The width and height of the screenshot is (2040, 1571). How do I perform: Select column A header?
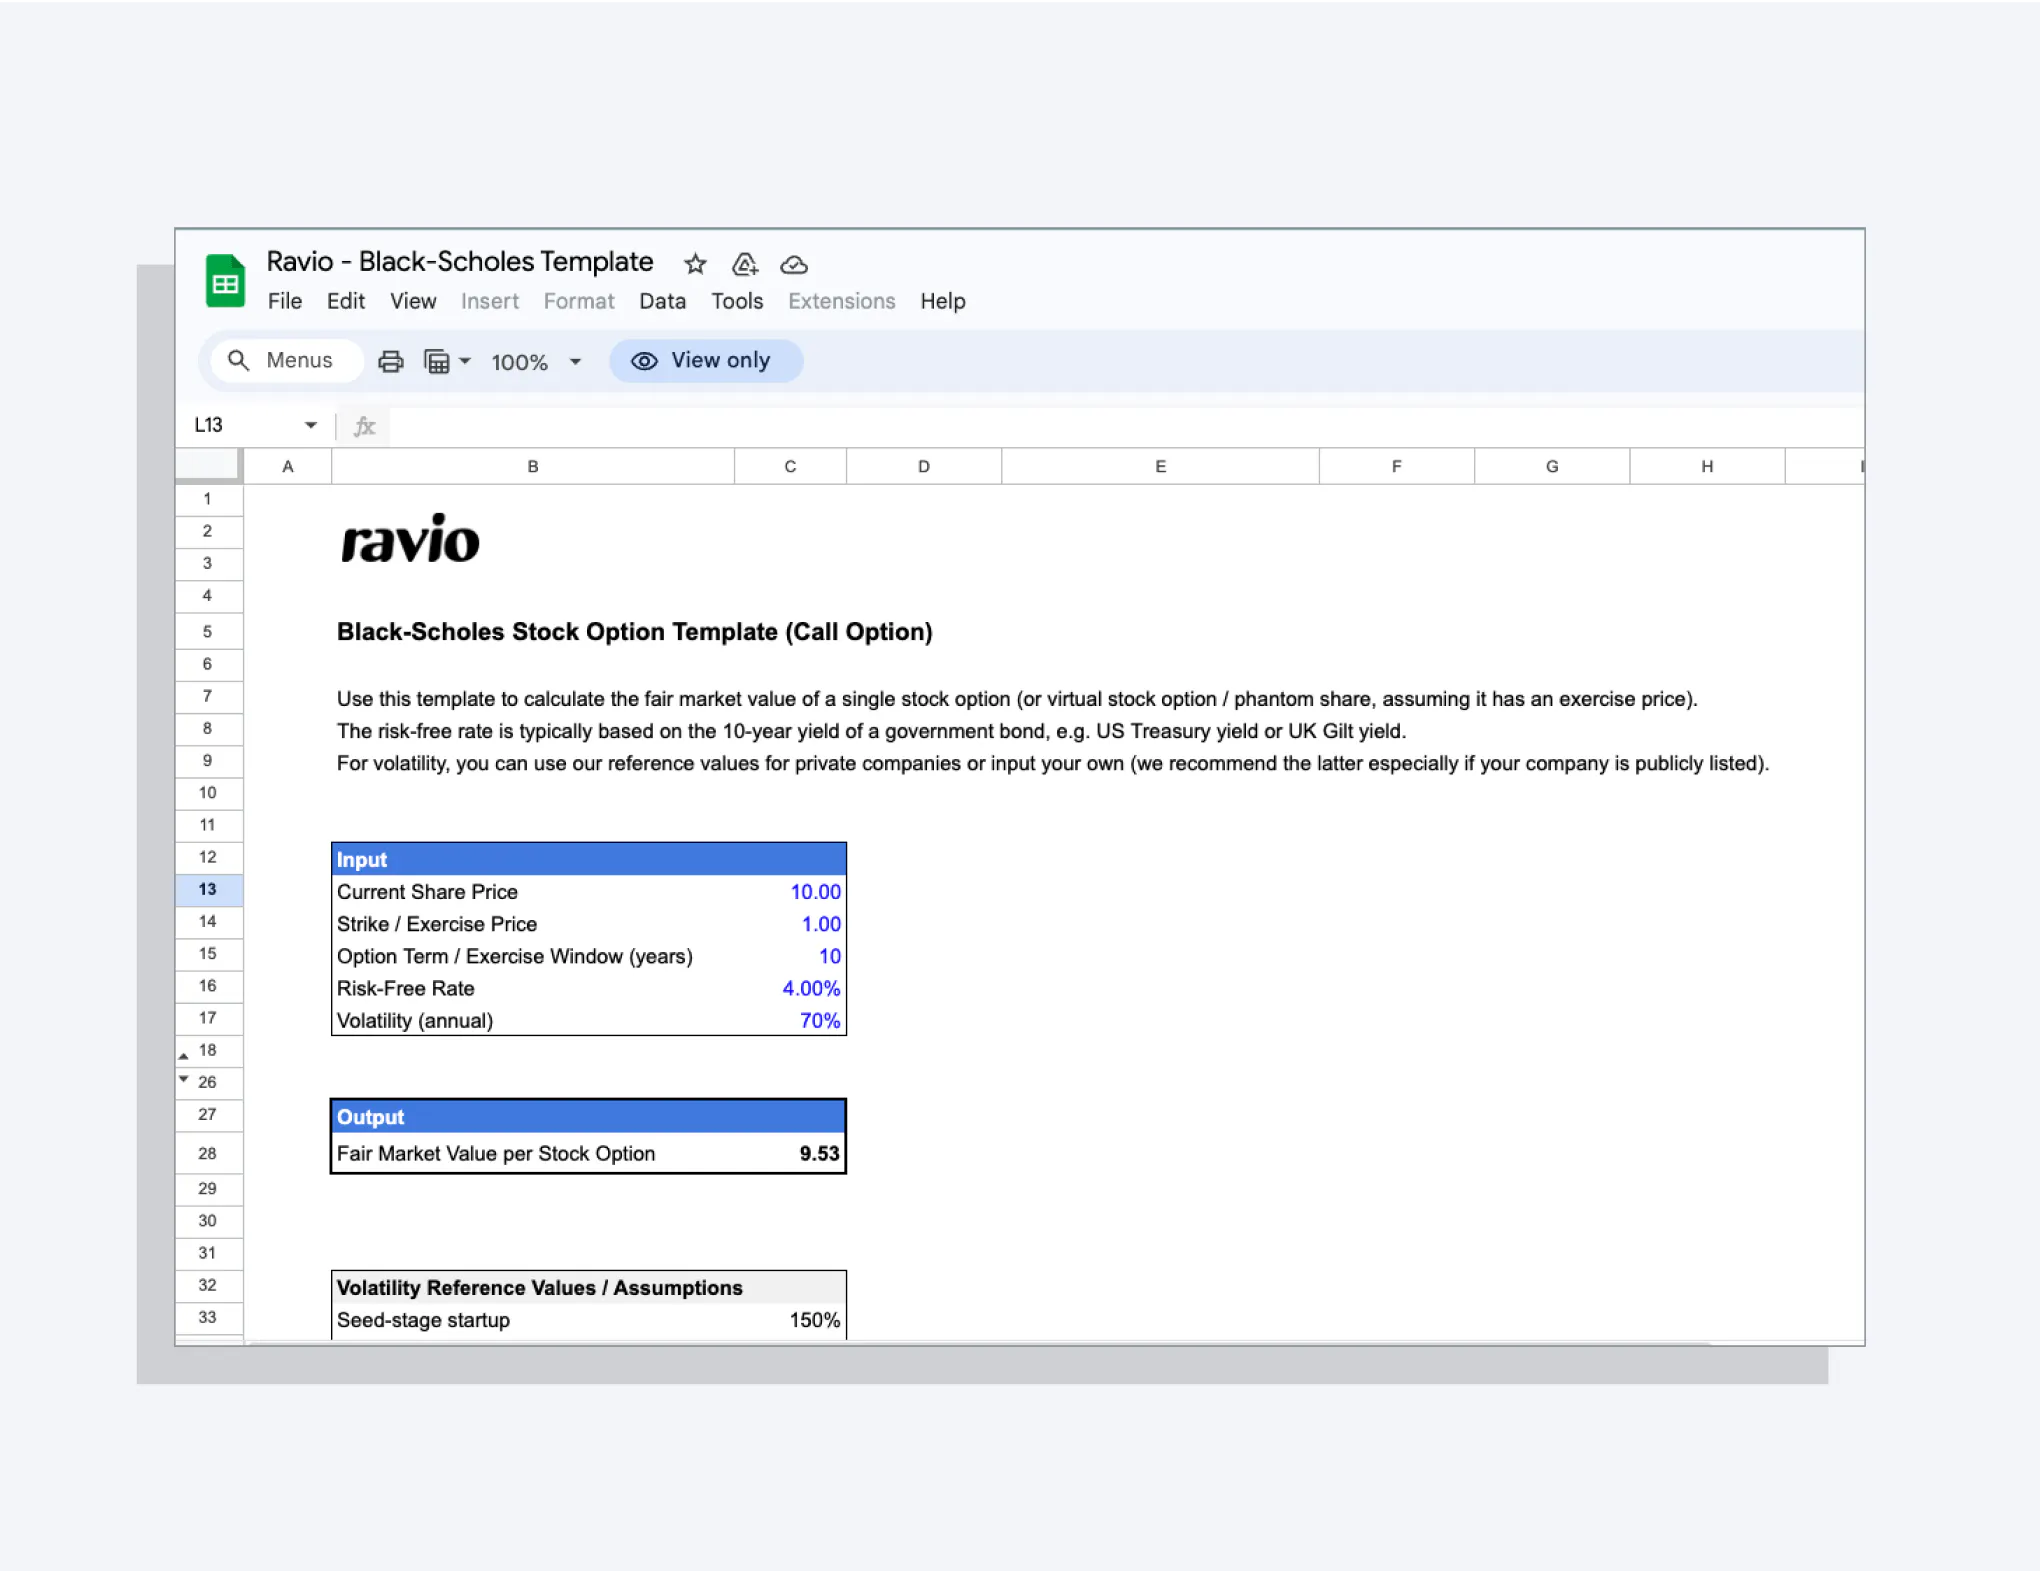288,466
